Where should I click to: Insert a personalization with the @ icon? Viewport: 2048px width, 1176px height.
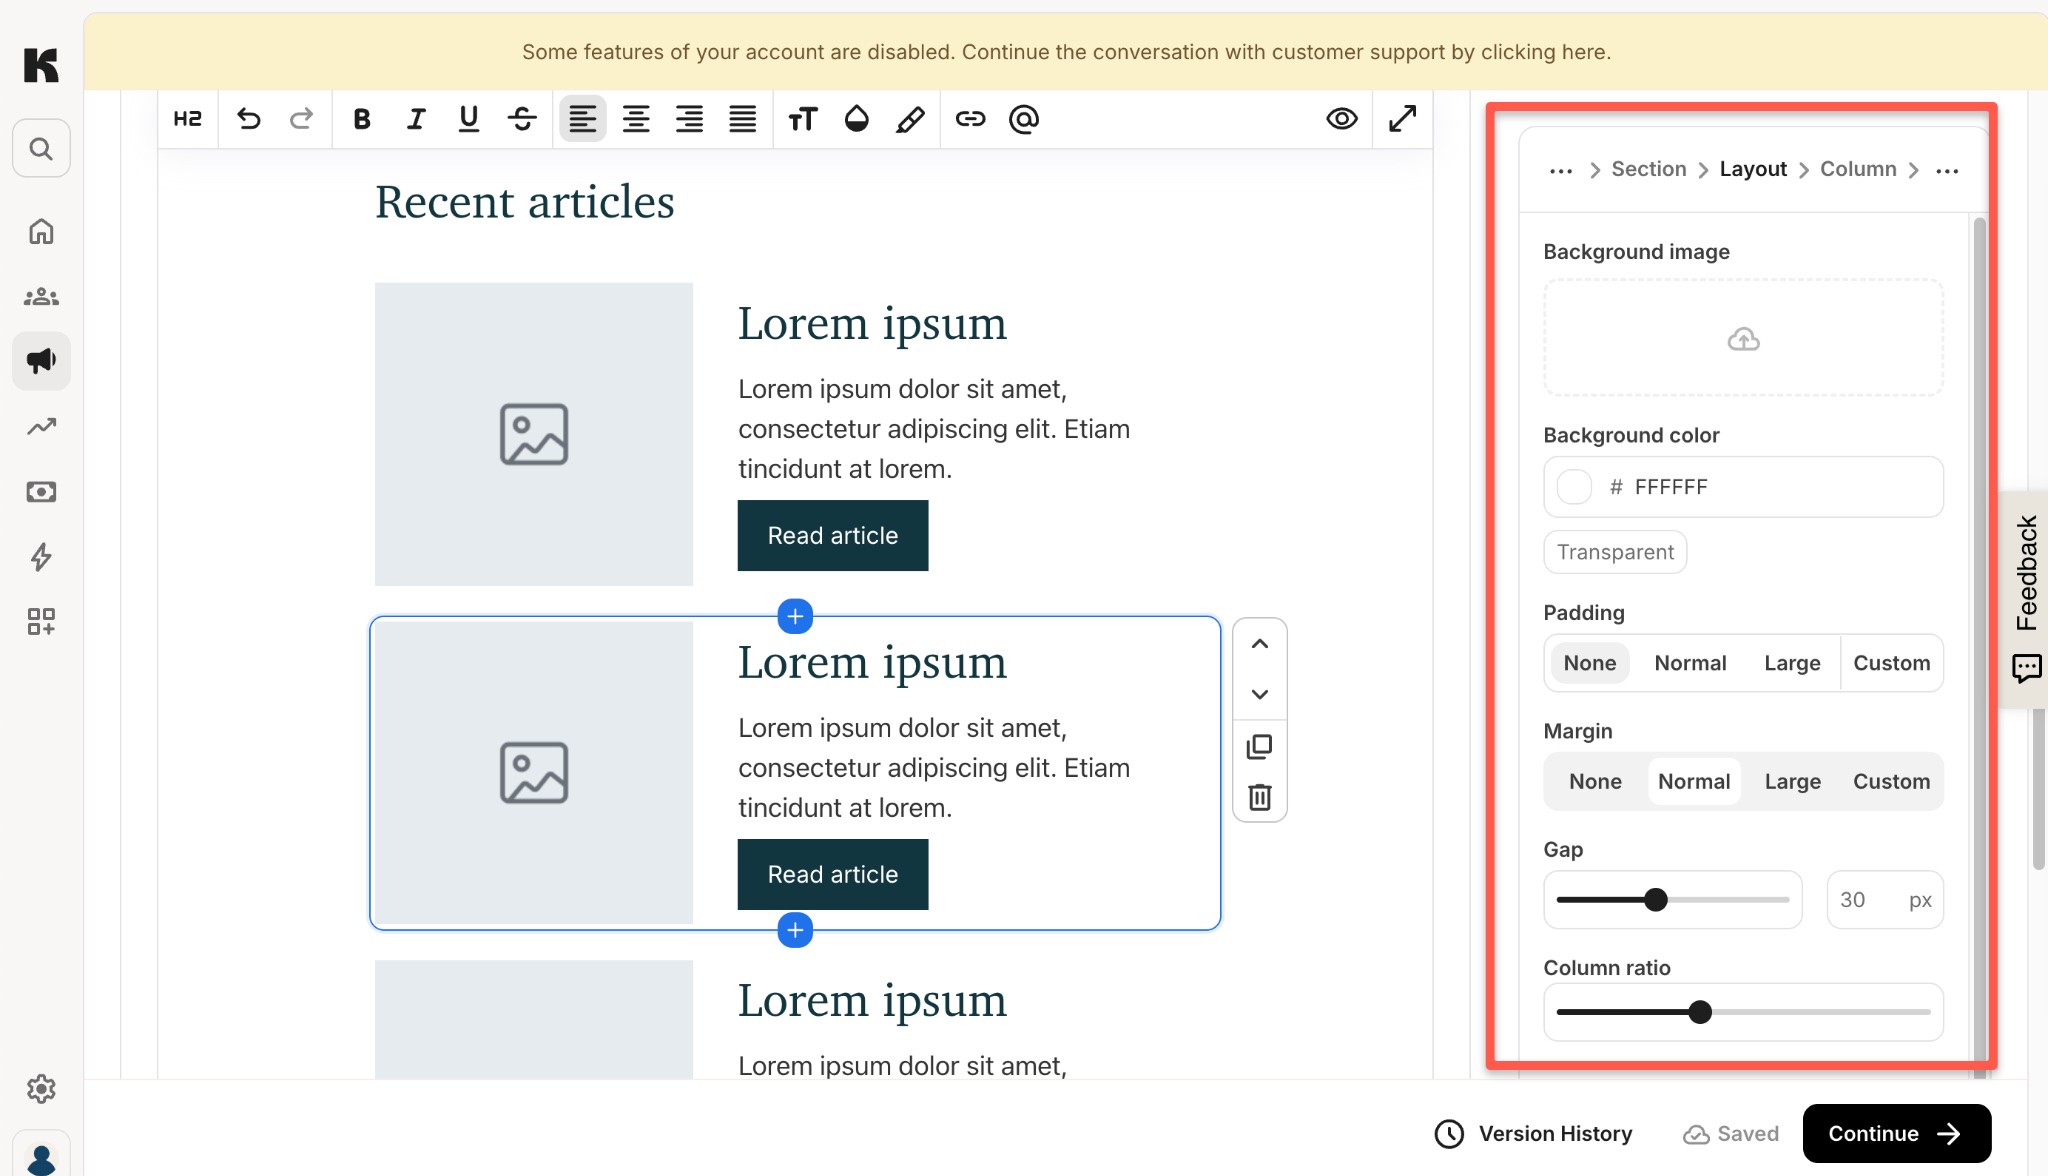coord(1024,119)
